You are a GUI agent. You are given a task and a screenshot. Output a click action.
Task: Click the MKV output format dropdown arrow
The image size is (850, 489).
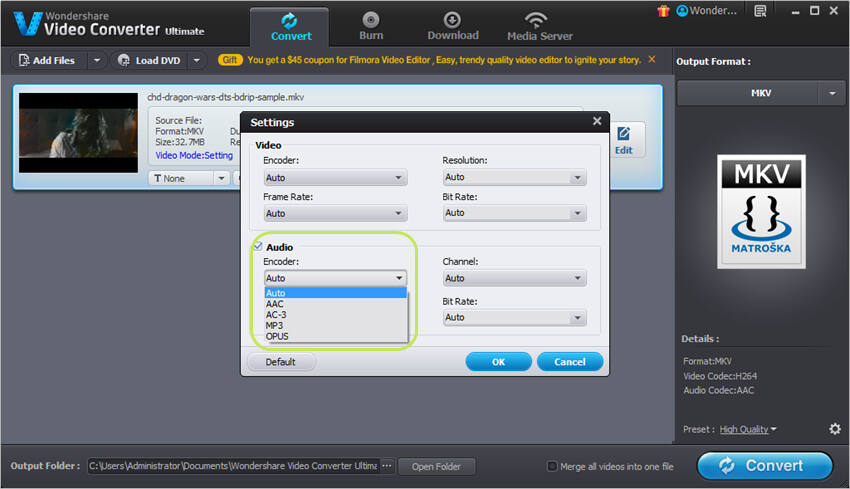pos(832,93)
